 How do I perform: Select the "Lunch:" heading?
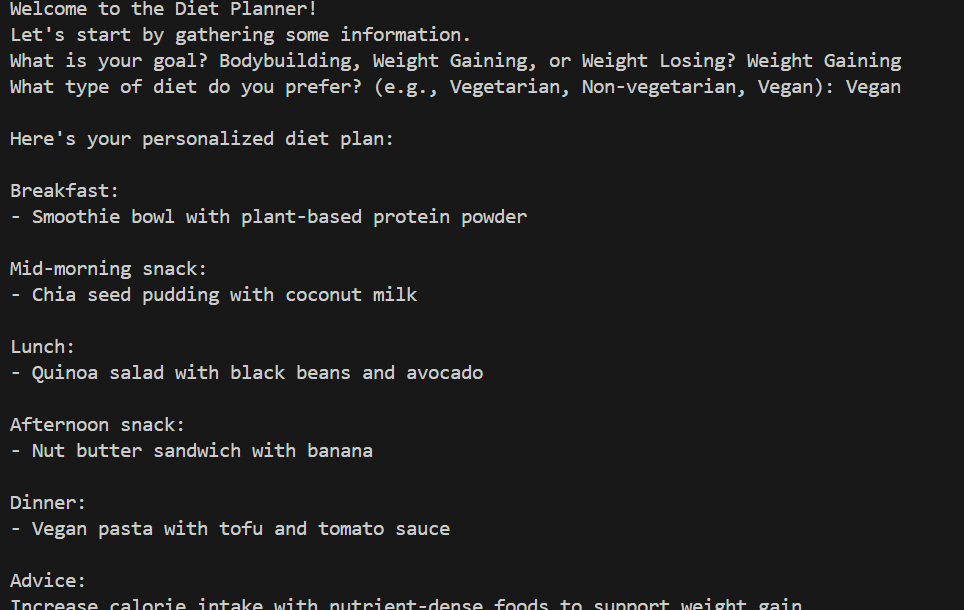43,347
